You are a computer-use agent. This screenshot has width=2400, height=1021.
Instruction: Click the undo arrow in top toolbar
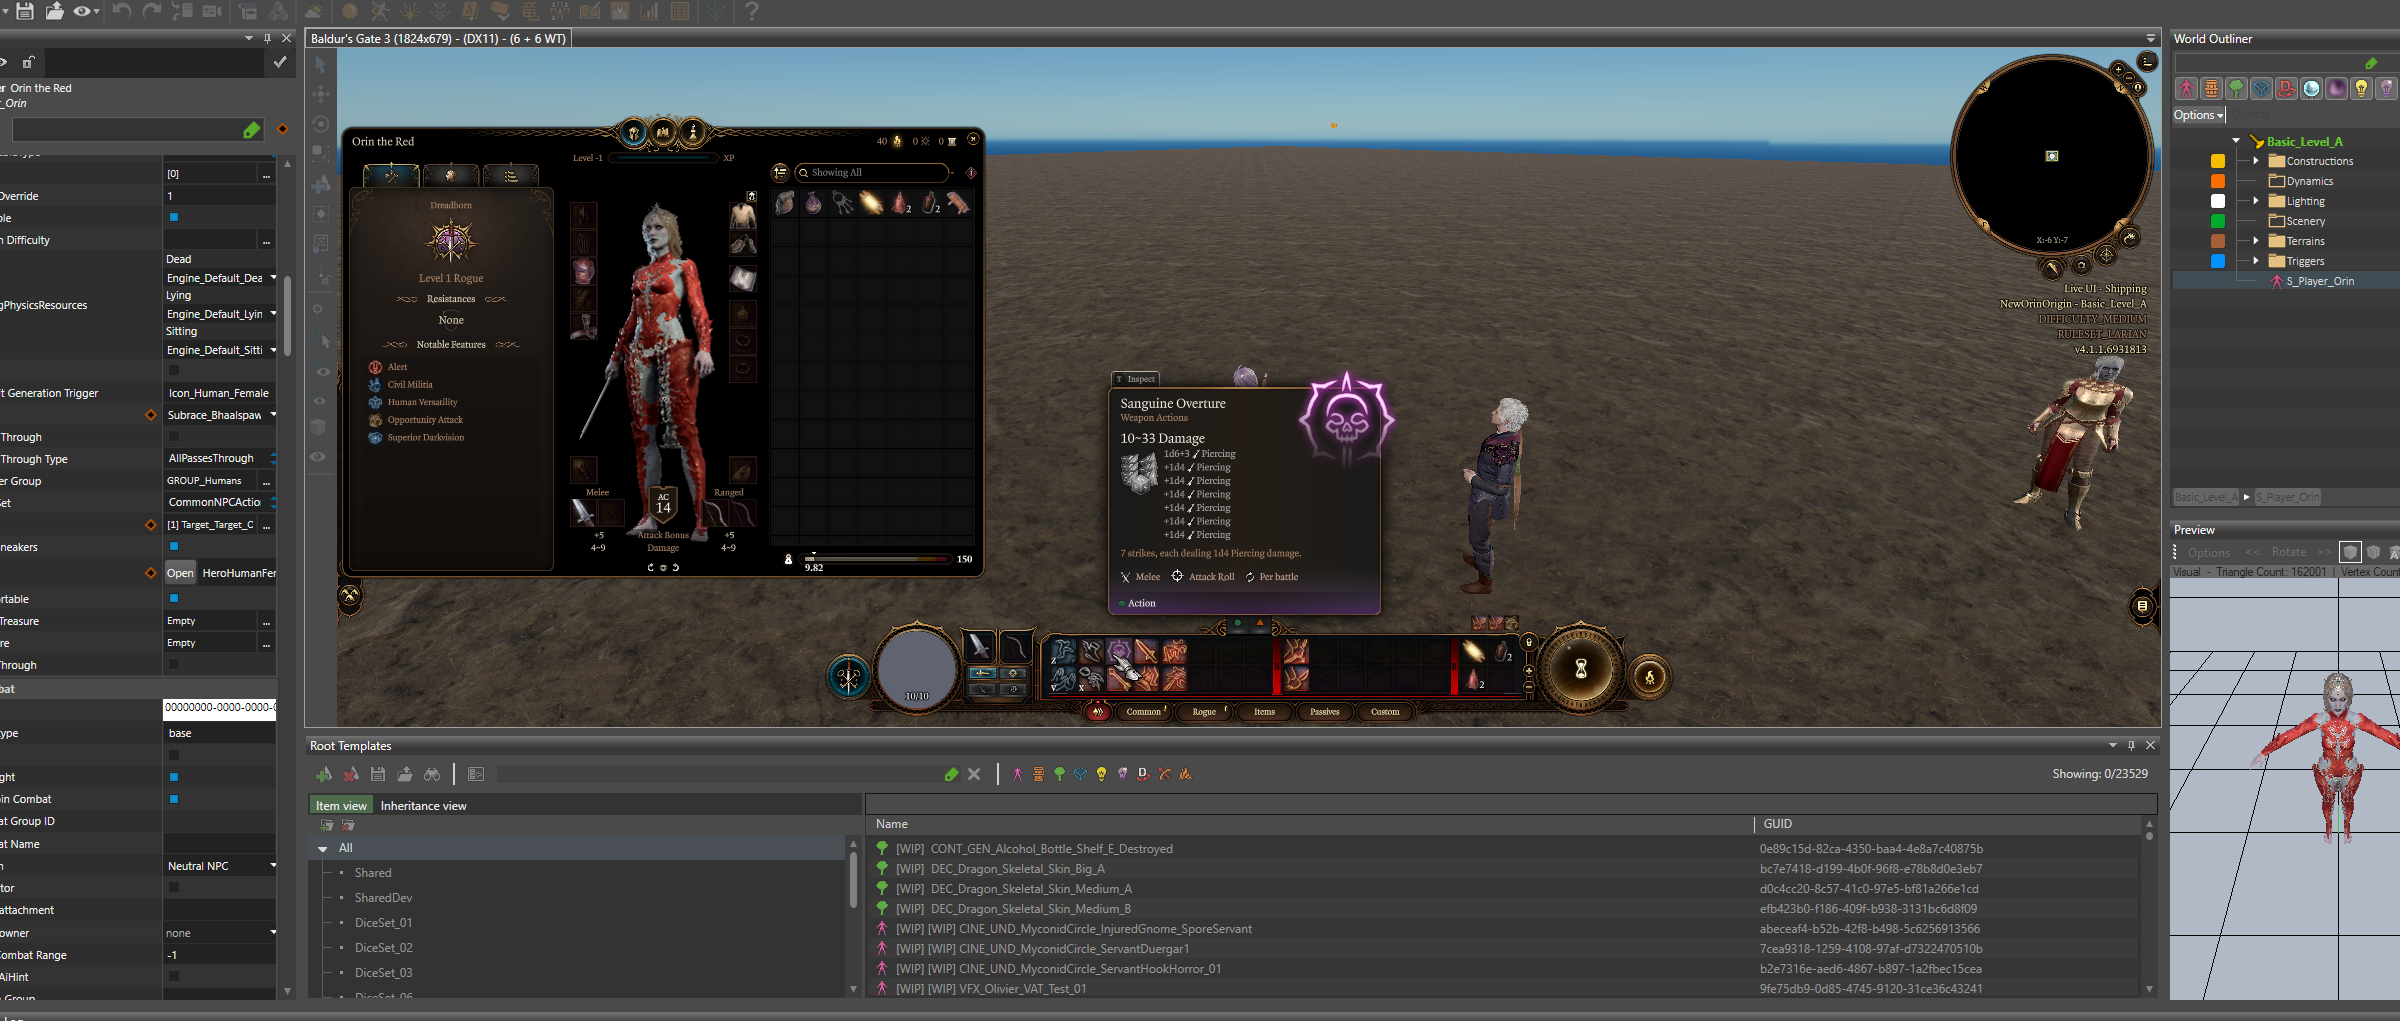click(122, 11)
